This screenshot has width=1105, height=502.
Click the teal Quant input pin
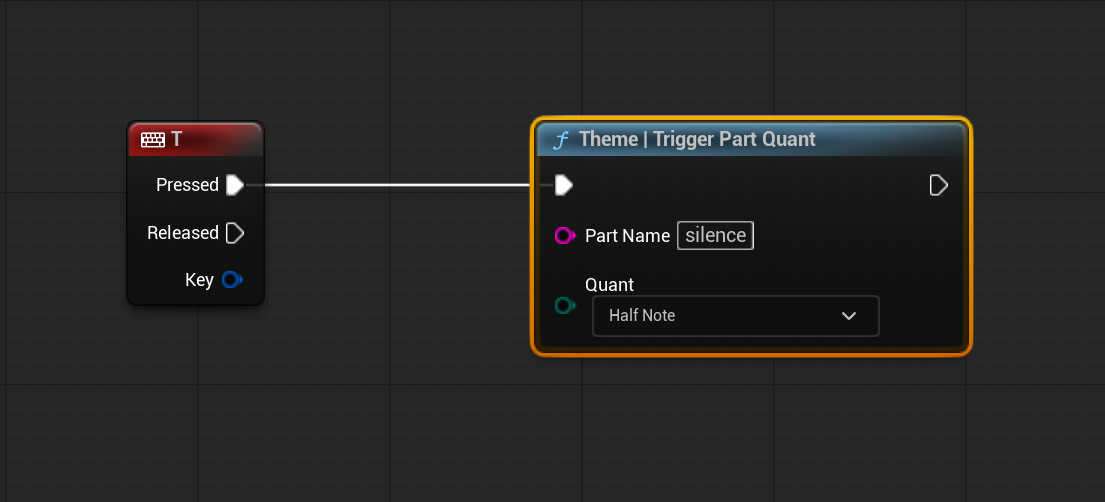click(x=564, y=305)
